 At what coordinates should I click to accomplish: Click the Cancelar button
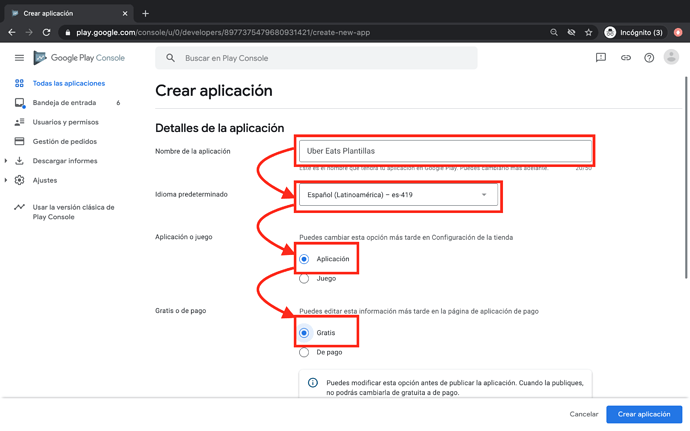584,414
